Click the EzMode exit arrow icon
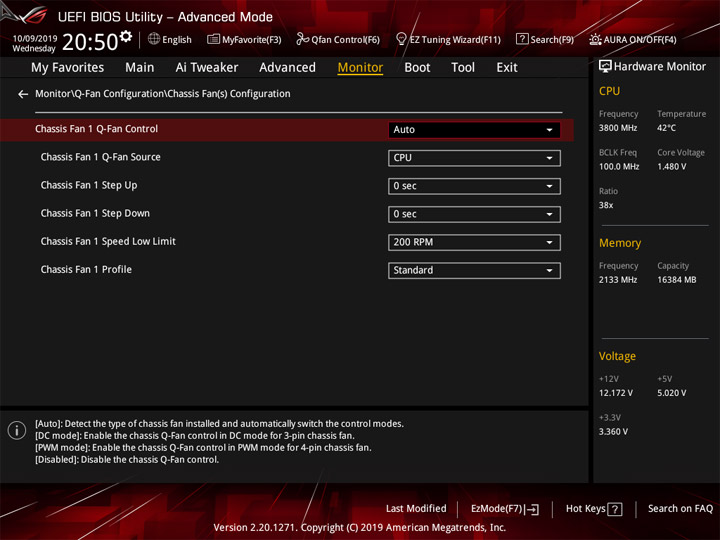 point(532,509)
